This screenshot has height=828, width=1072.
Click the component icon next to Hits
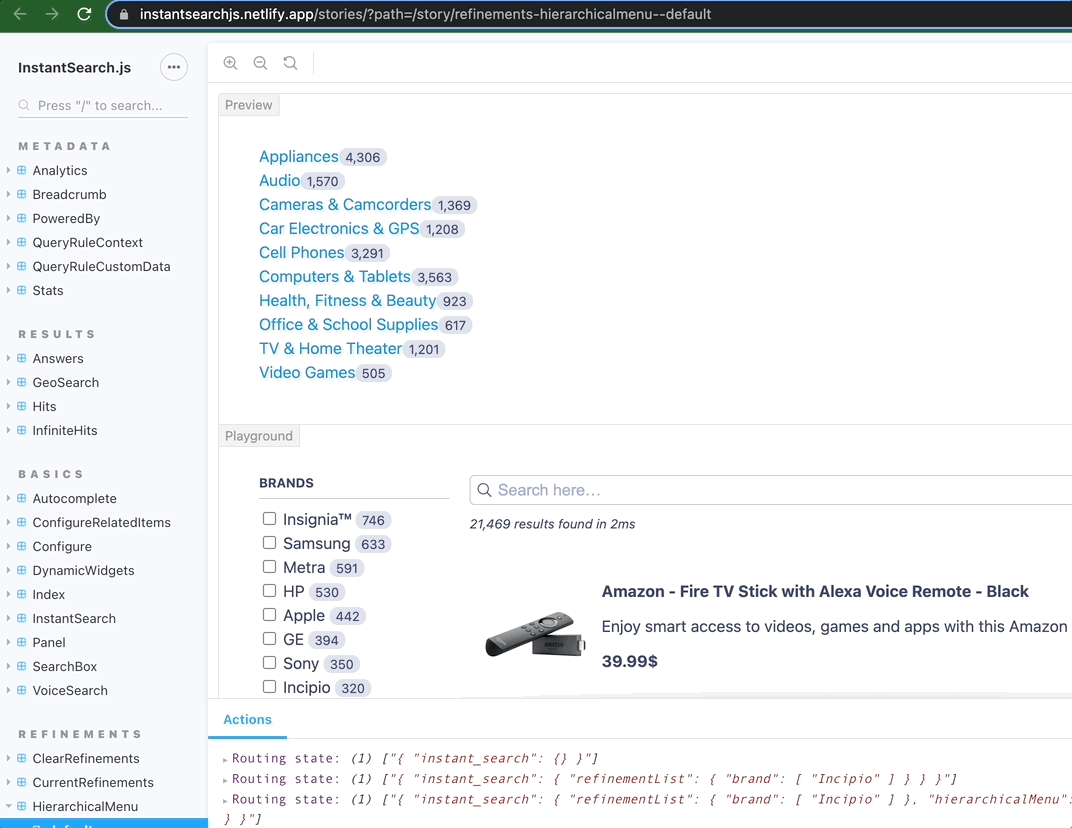(x=22, y=406)
